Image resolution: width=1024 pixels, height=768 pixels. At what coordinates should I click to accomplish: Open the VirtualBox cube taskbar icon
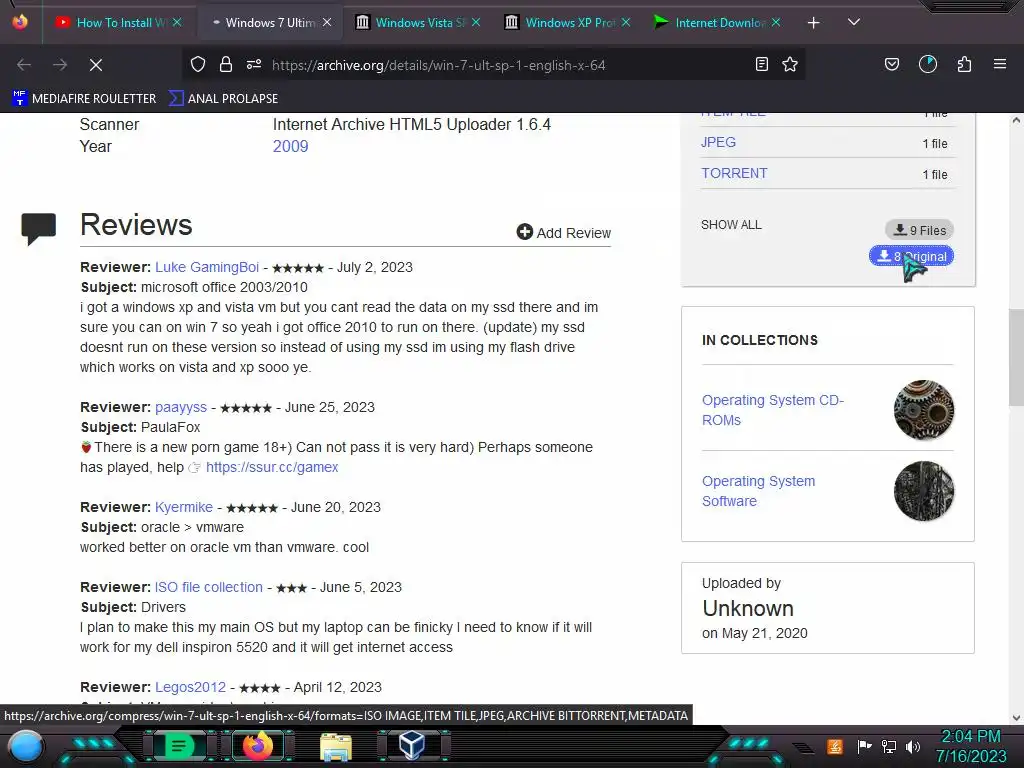click(412, 745)
